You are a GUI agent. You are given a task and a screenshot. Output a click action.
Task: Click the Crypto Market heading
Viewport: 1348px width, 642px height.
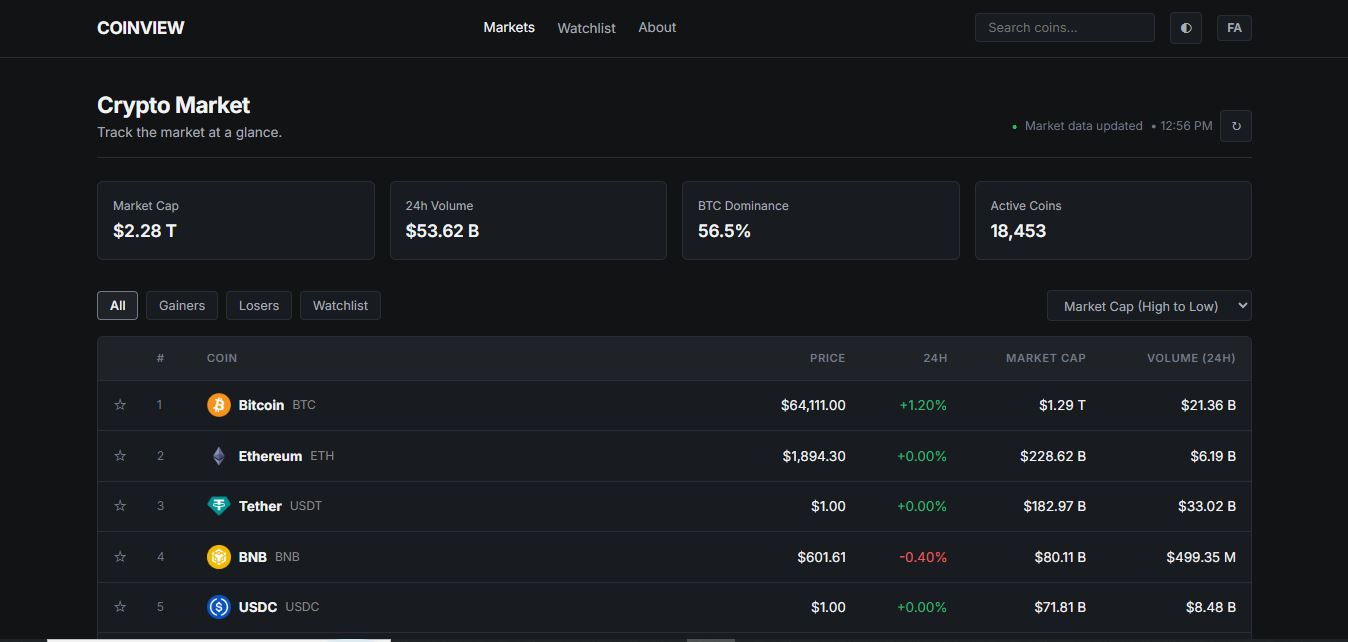[173, 105]
